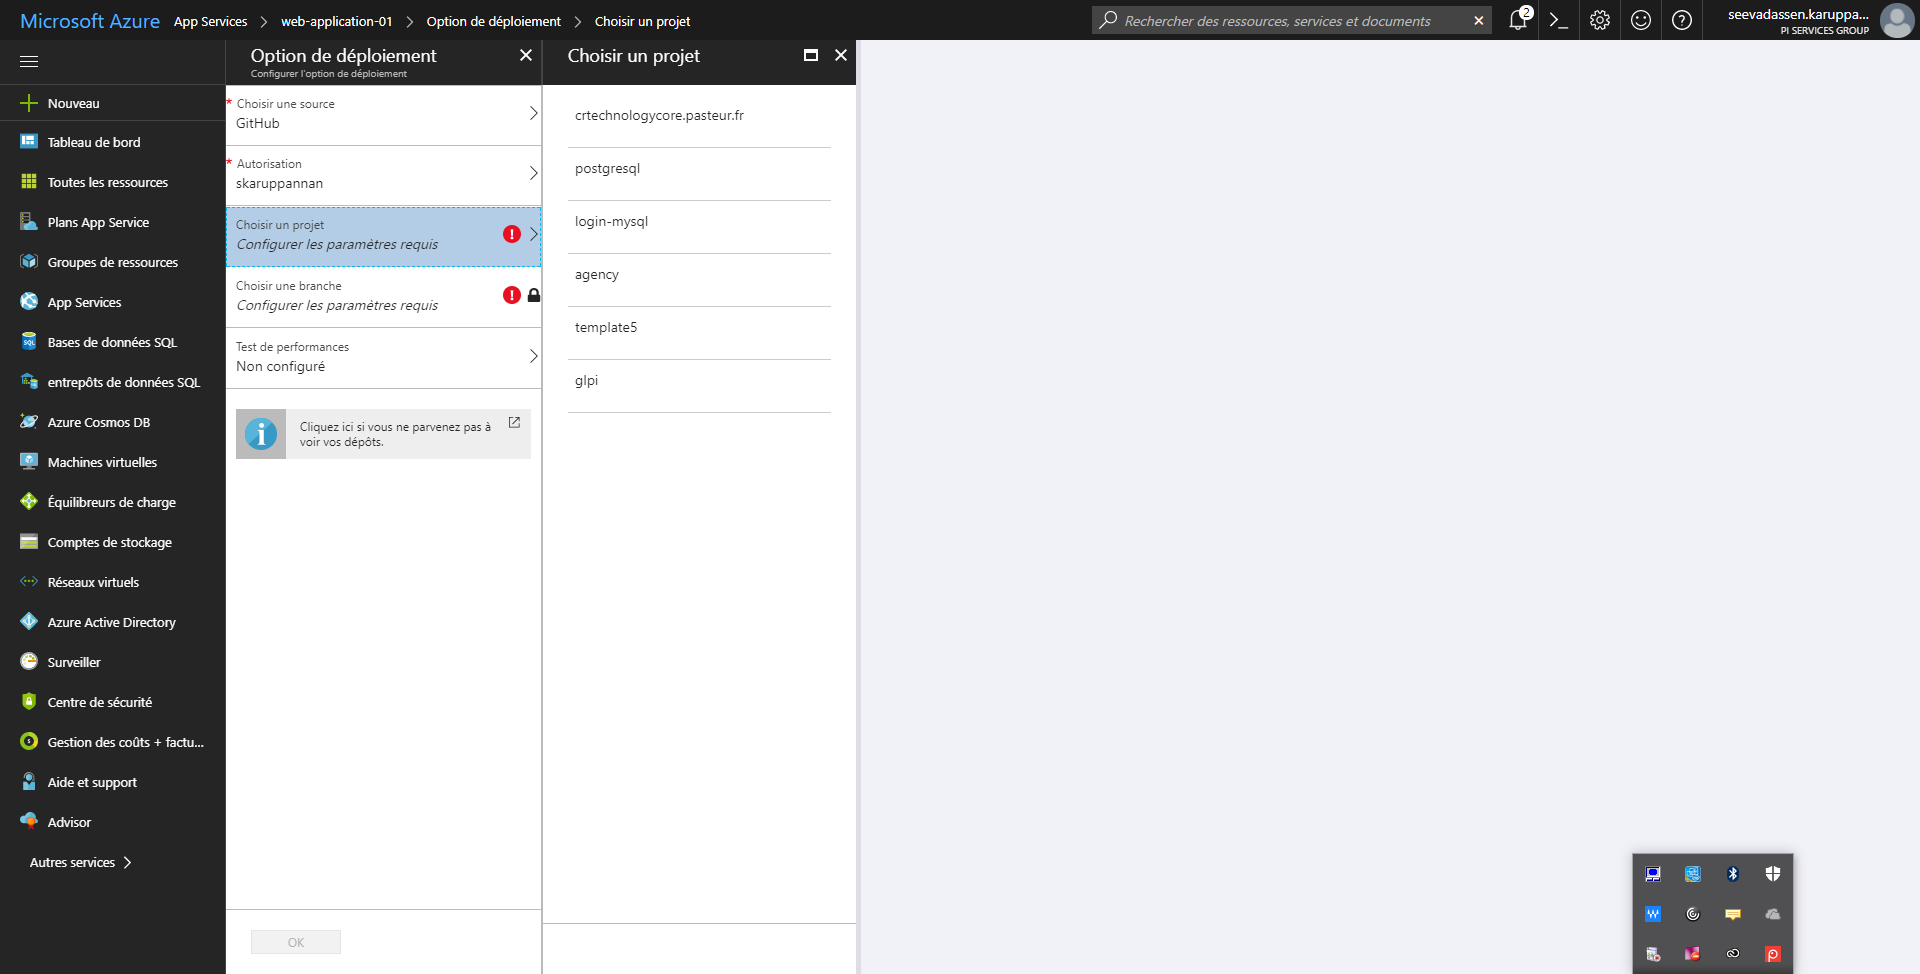Open the settings gear in the top bar

(x=1600, y=20)
